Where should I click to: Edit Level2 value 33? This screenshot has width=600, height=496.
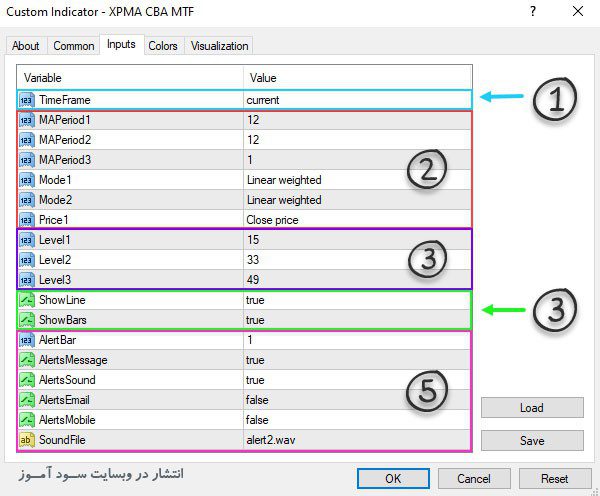click(357, 260)
